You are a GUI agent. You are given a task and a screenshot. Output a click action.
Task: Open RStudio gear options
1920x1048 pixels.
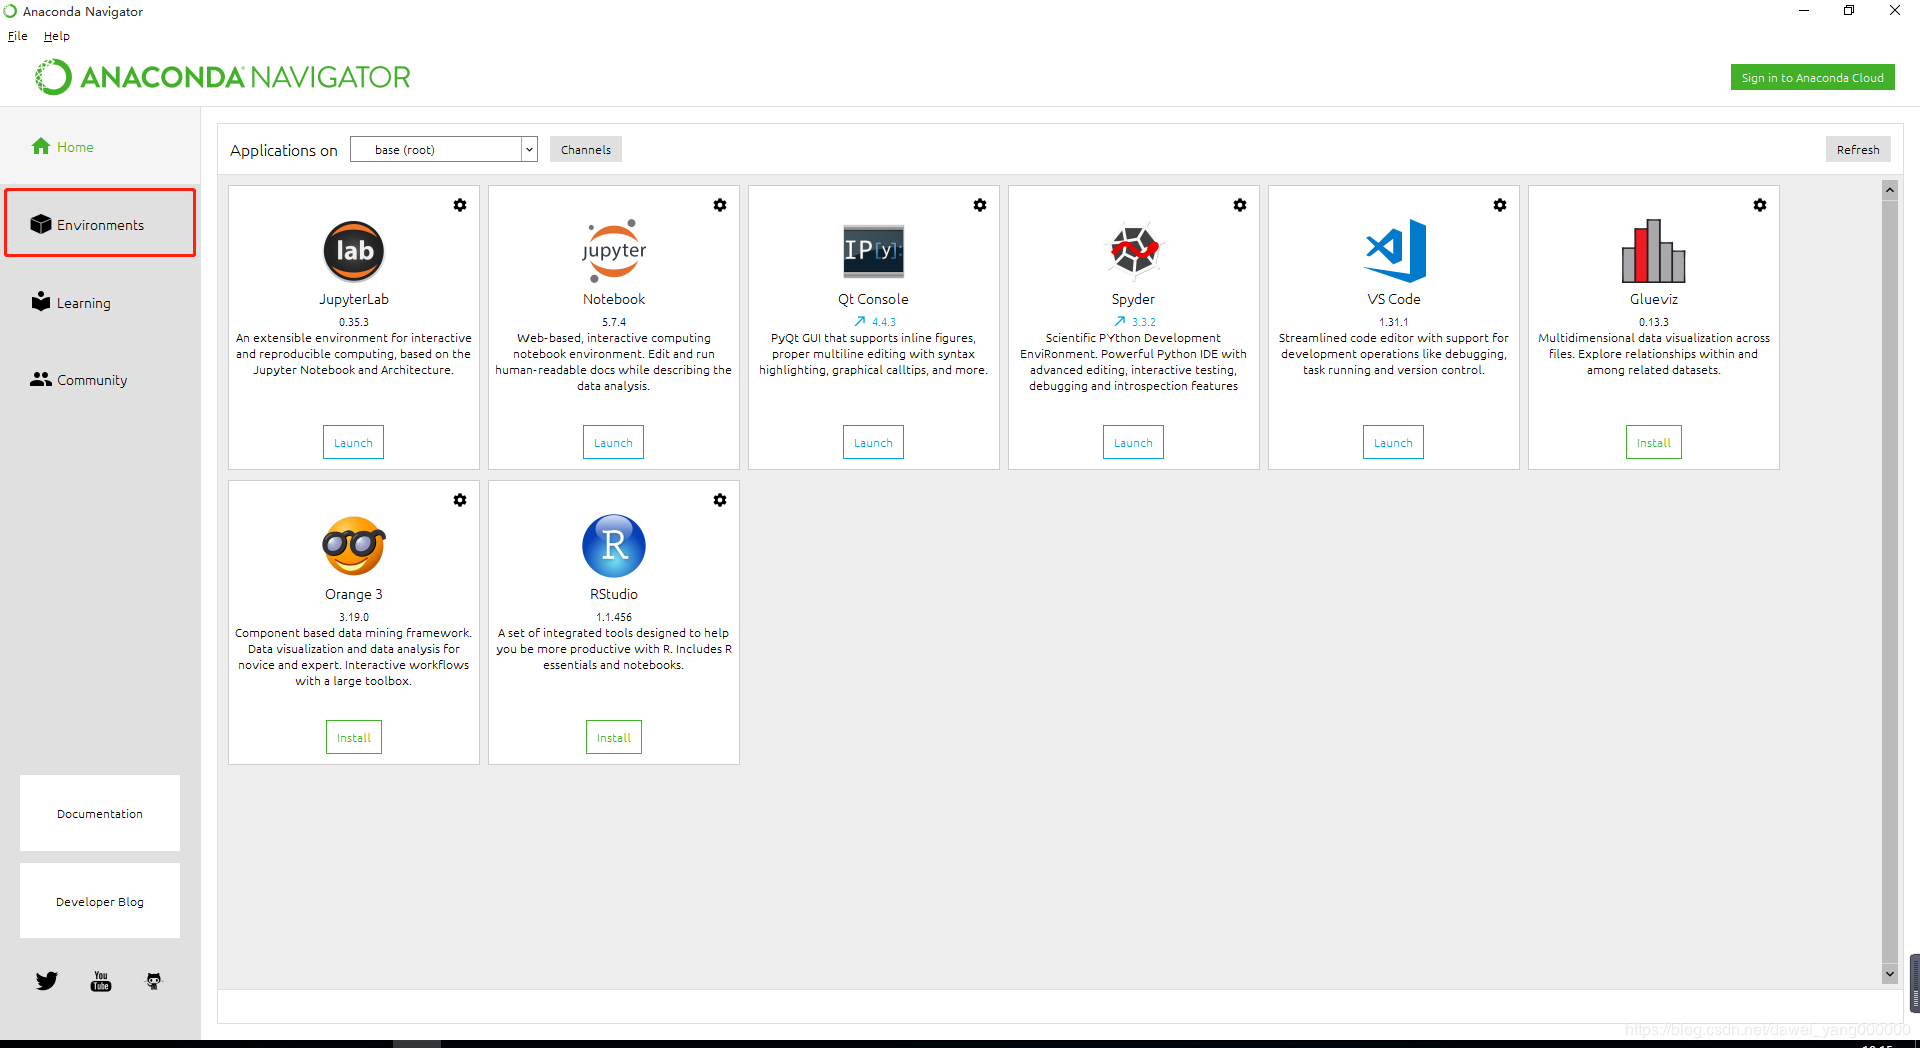coord(720,500)
